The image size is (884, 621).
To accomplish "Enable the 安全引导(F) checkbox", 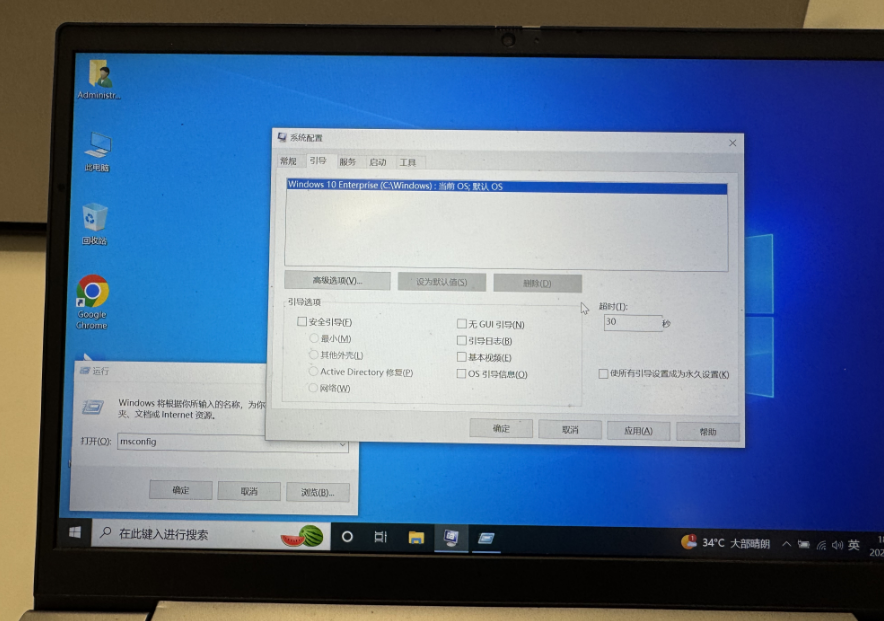I will click(302, 322).
